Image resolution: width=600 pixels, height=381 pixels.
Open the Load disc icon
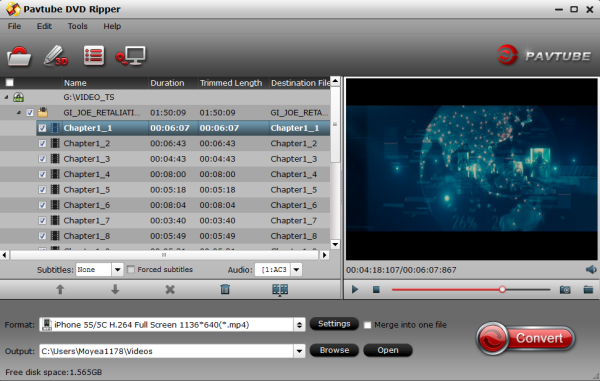pos(19,56)
